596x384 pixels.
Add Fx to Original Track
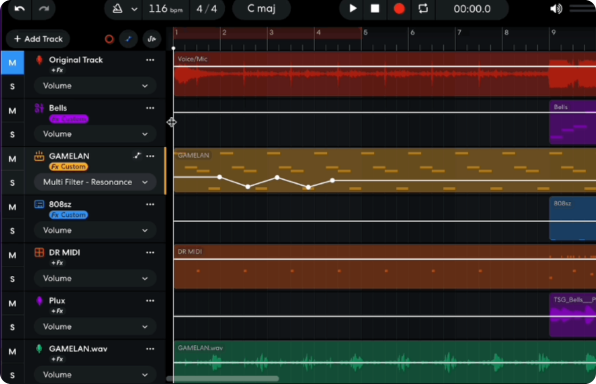coord(57,70)
